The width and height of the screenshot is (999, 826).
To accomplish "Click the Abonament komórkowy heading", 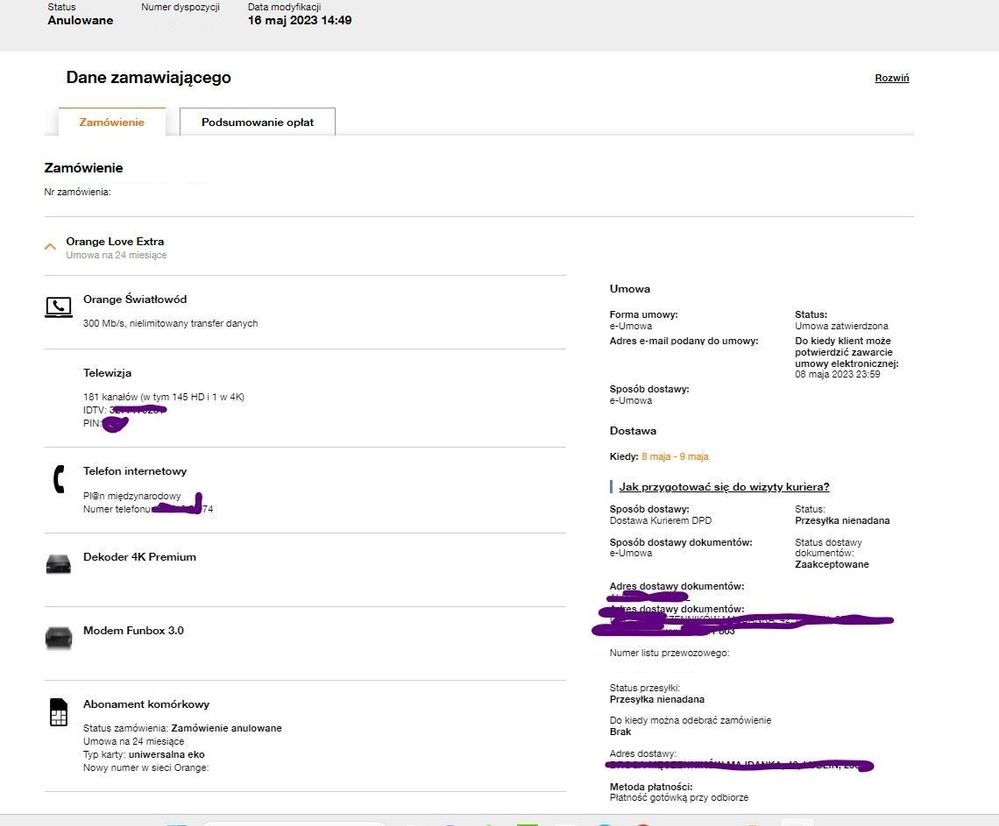I will [x=146, y=704].
